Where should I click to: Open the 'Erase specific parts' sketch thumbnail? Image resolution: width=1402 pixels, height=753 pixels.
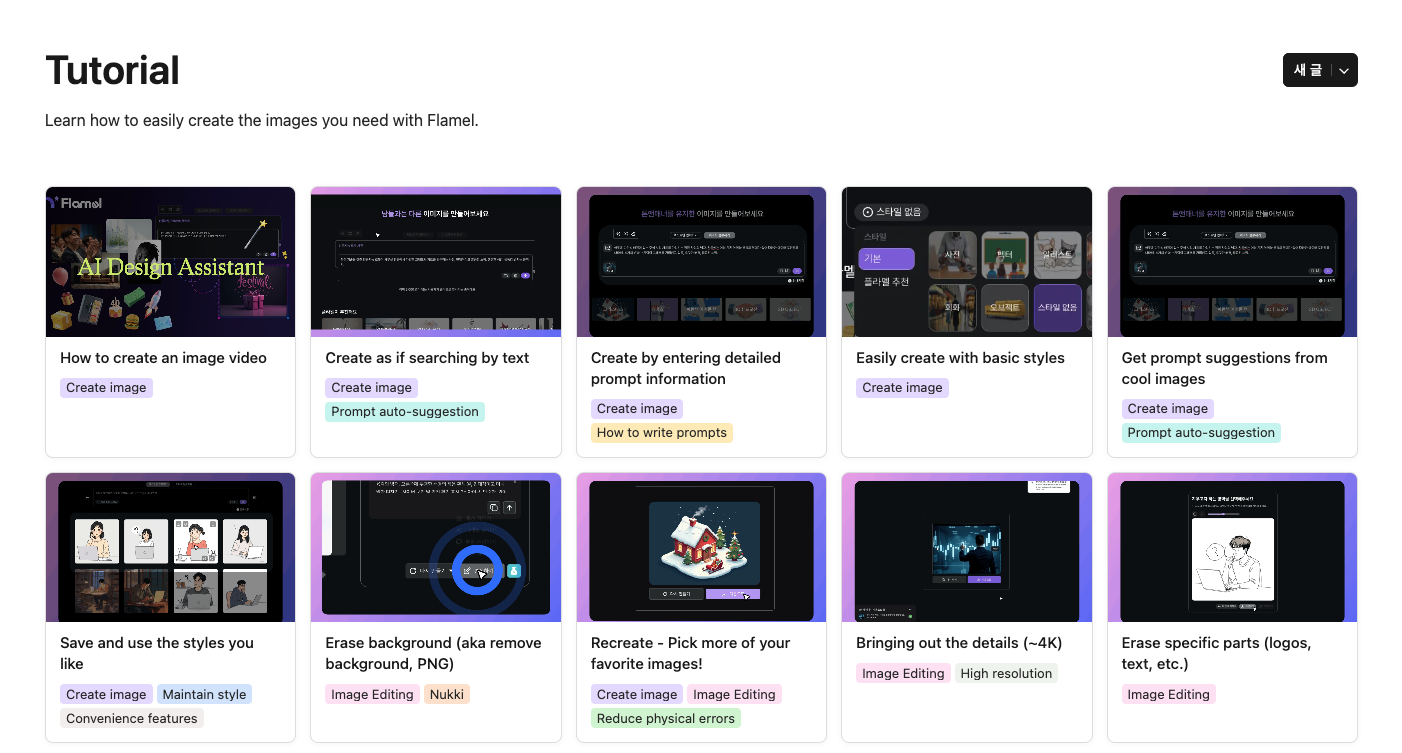pos(1232,548)
